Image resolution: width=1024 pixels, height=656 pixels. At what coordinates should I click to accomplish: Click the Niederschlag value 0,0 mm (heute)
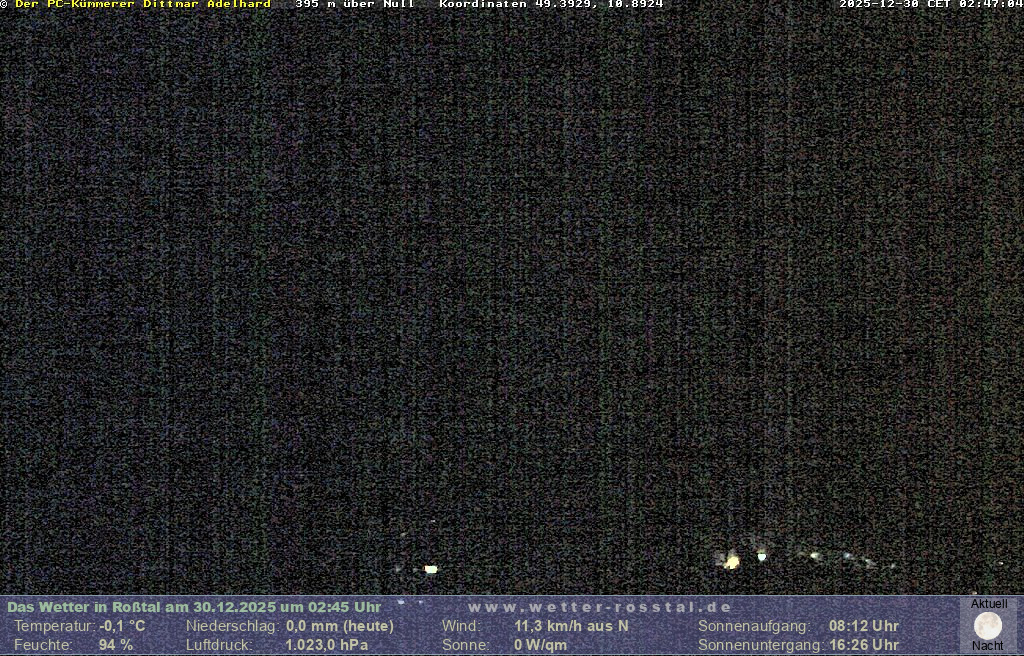pyautogui.click(x=339, y=626)
